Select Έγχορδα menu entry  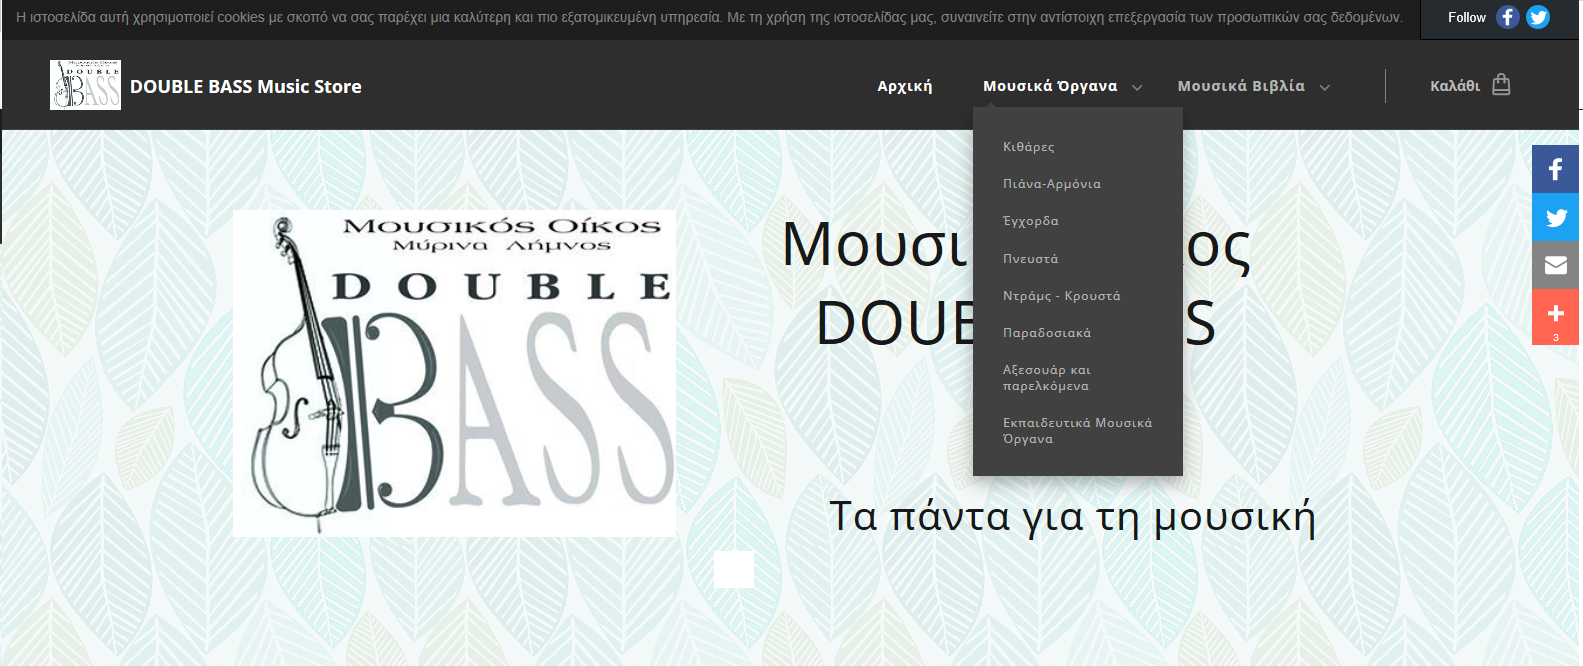pos(1030,221)
